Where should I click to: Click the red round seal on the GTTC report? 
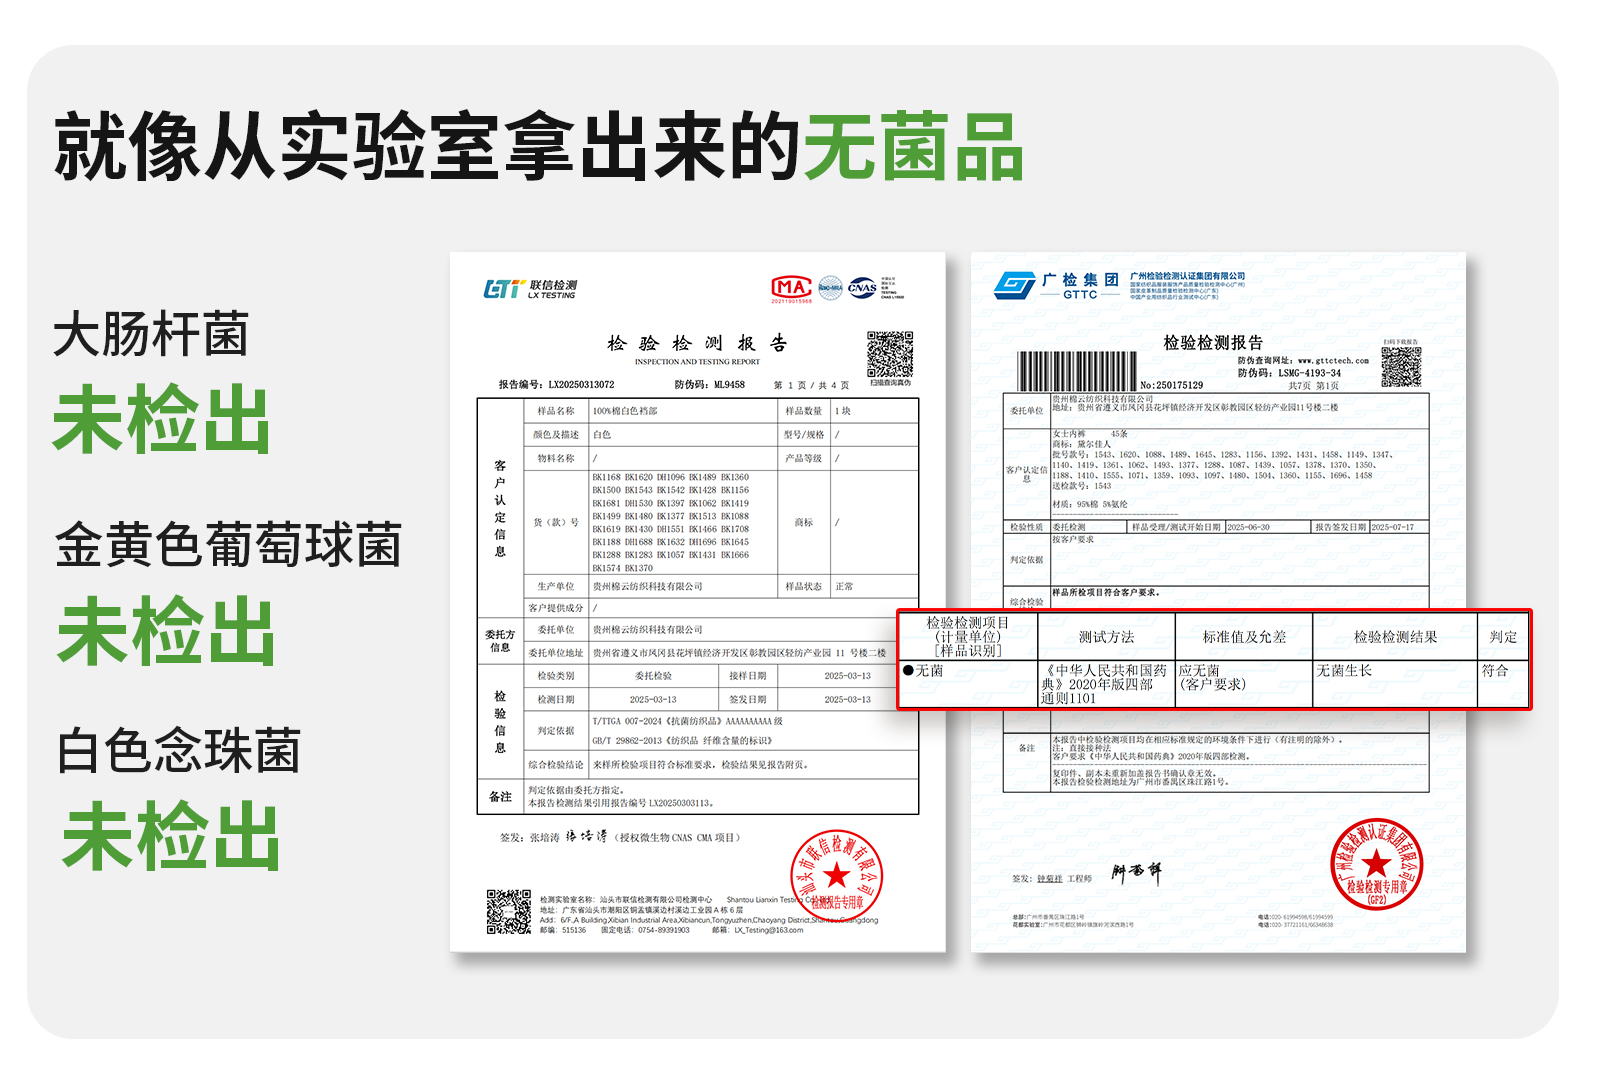coord(1376,864)
